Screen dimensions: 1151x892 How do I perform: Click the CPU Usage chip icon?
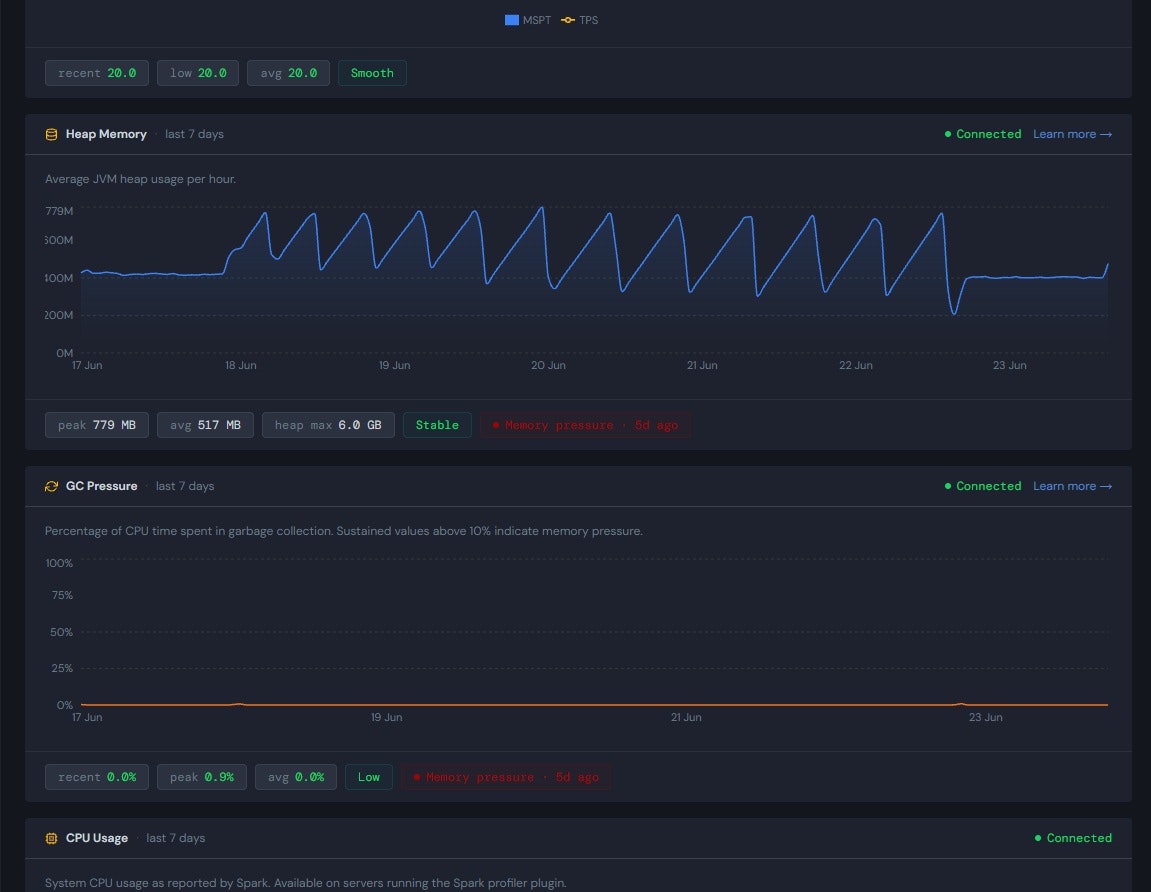(51, 838)
